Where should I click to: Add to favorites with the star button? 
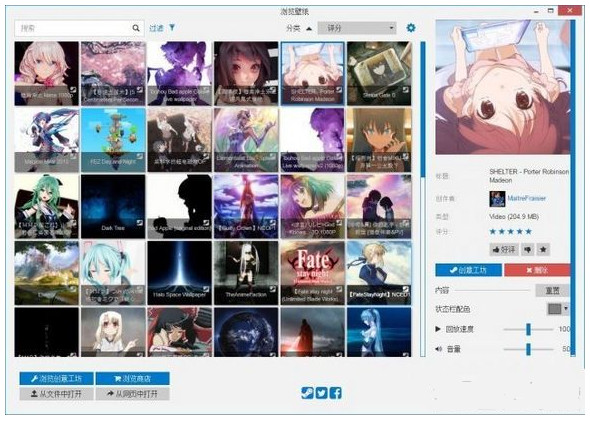pyautogui.click(x=543, y=249)
